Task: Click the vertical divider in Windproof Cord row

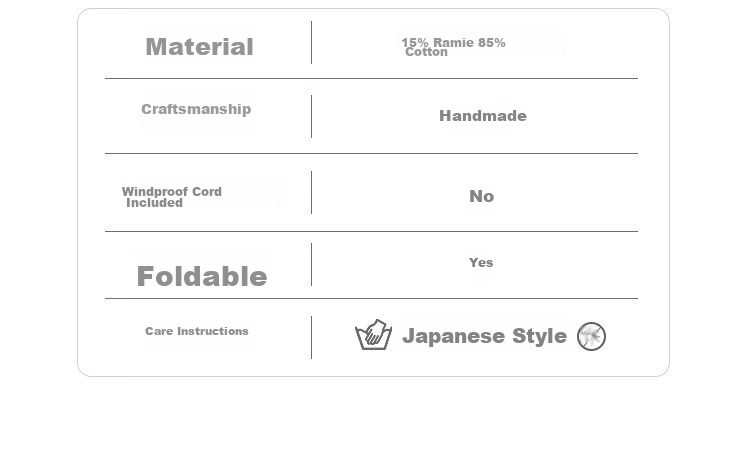Action: pyautogui.click(x=311, y=192)
